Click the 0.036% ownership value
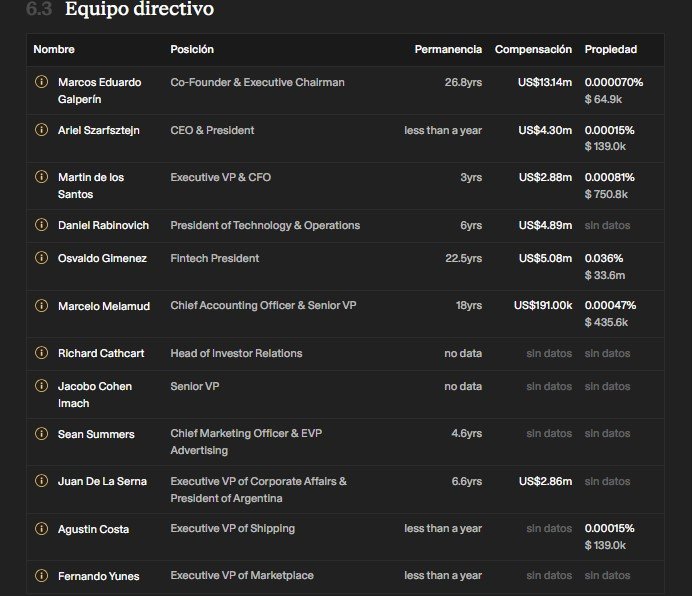The height and width of the screenshot is (596, 692). pyautogui.click(x=604, y=258)
